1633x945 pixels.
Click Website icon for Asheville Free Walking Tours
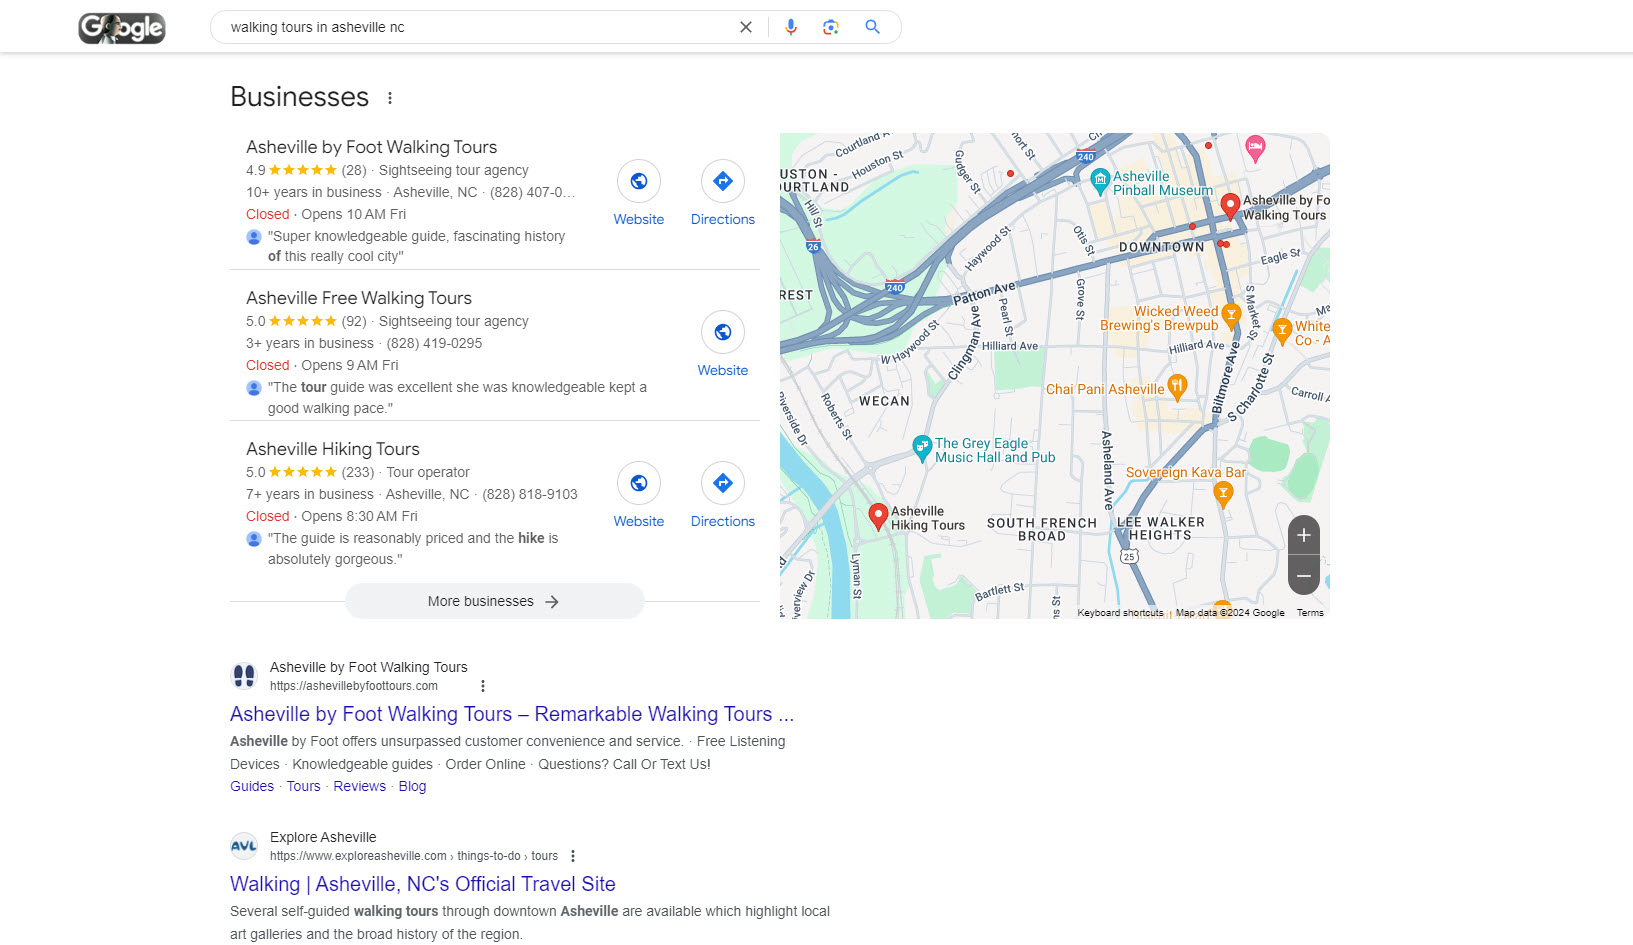tap(723, 332)
